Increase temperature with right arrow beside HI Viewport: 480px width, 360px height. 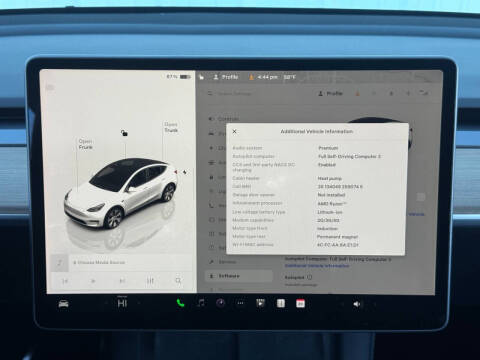point(139,303)
